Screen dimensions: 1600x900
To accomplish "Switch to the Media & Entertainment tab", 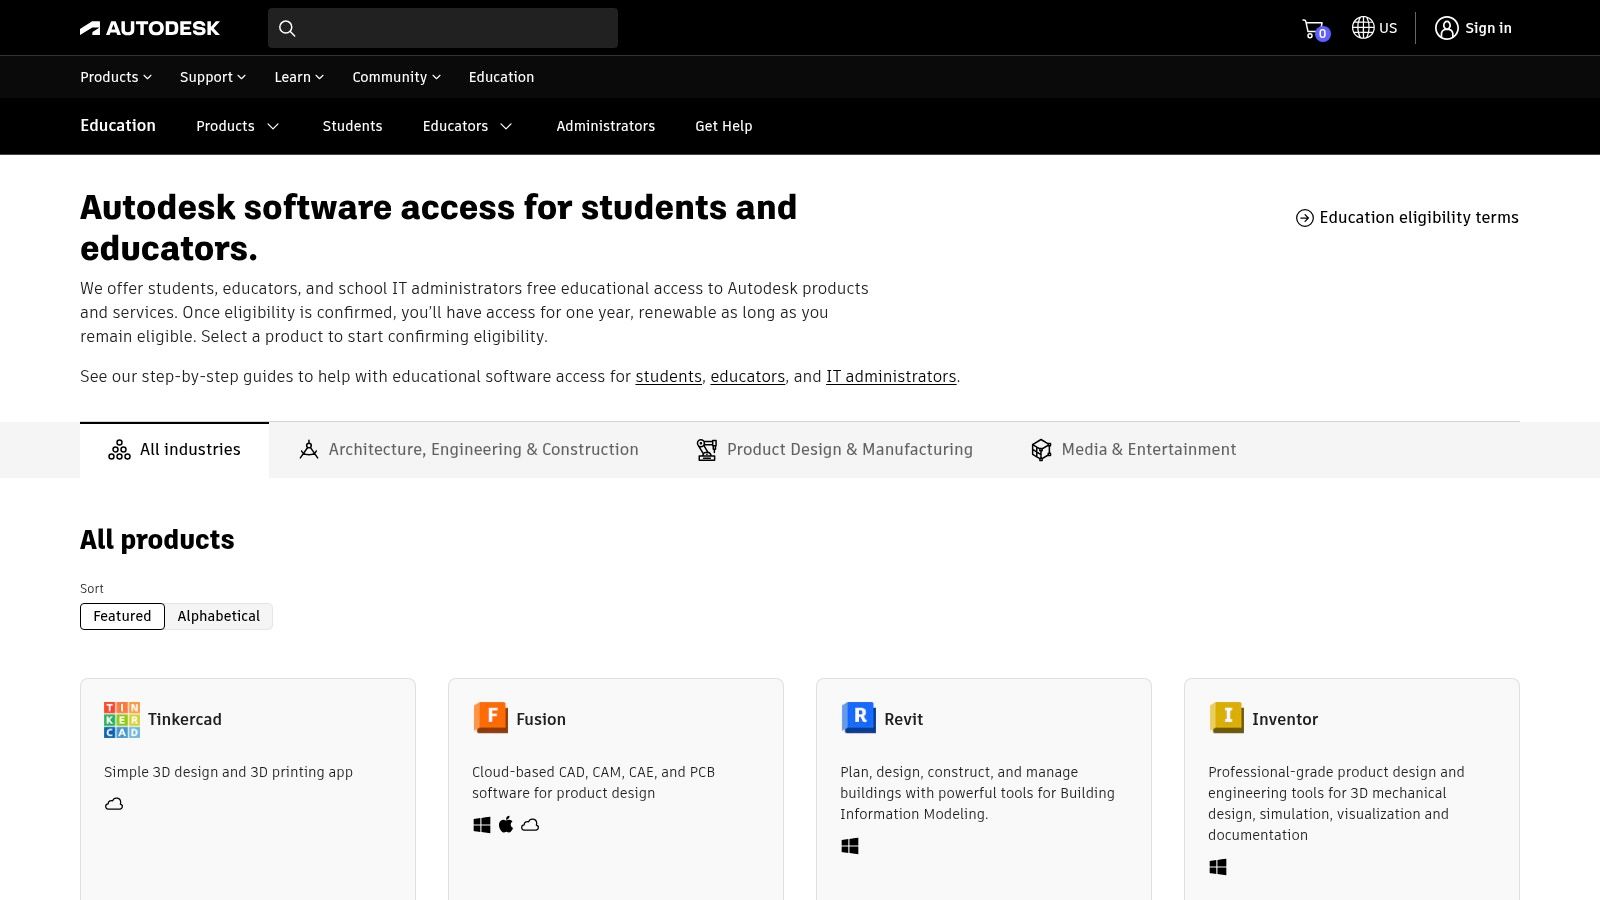I will click(1134, 450).
